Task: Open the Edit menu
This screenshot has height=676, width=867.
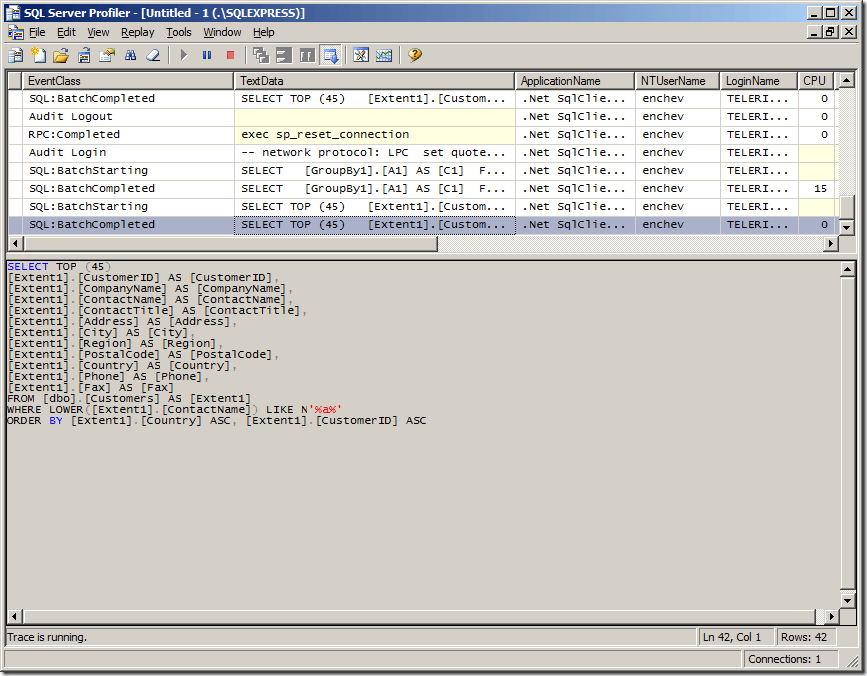Action: click(x=66, y=33)
